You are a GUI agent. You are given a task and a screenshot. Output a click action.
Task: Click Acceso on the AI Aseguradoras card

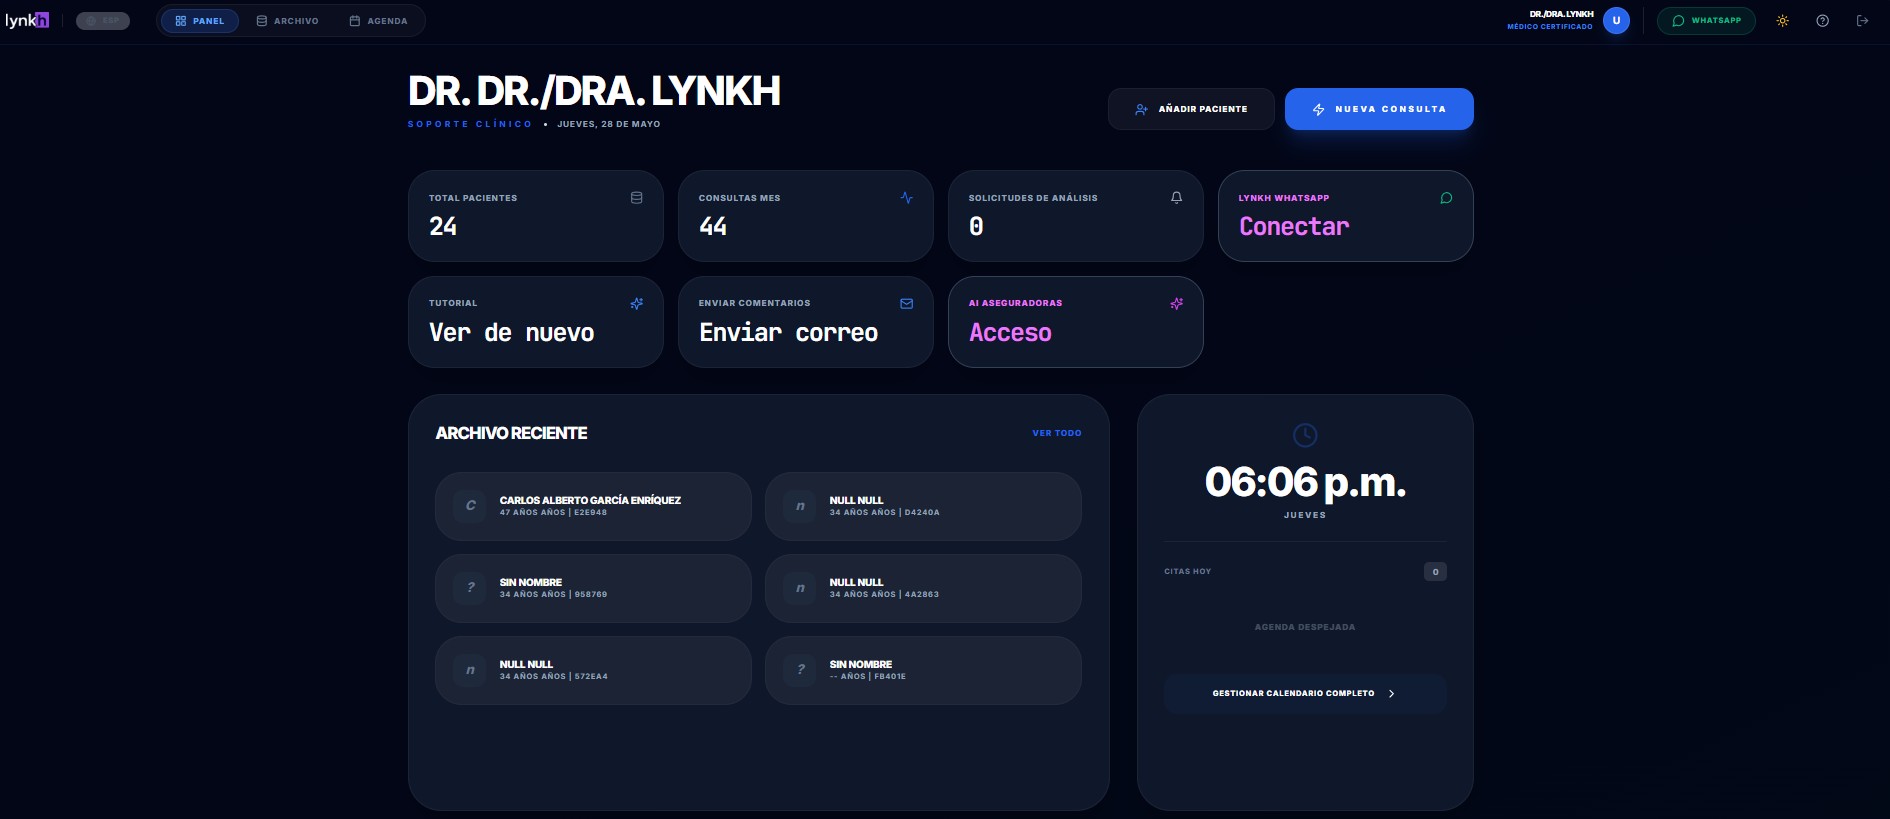coord(1010,333)
